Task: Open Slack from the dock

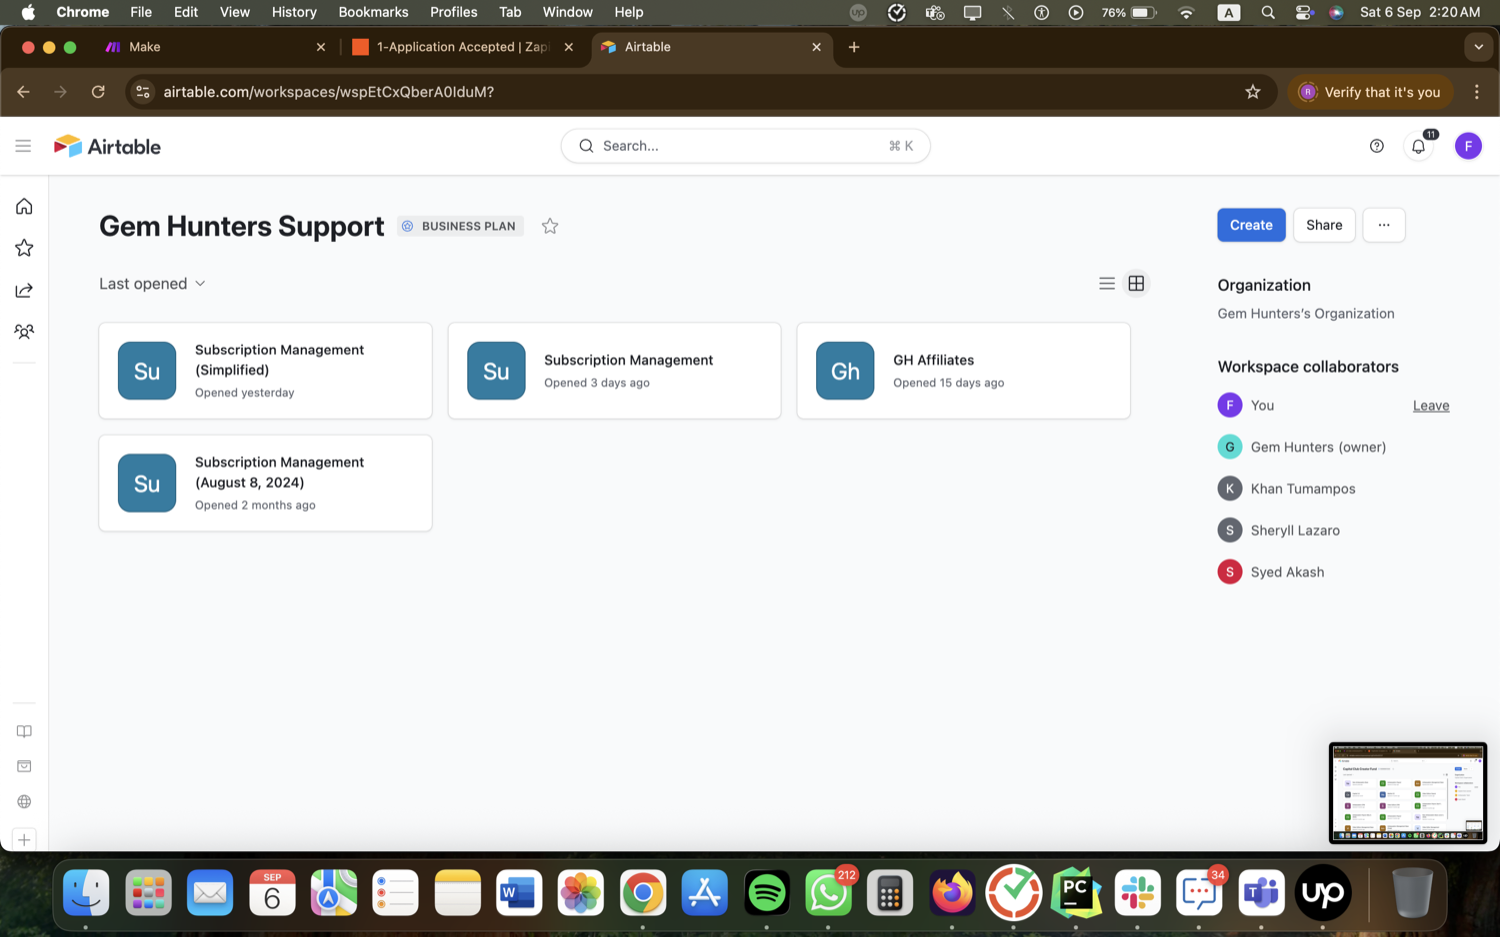Action: click(1138, 893)
